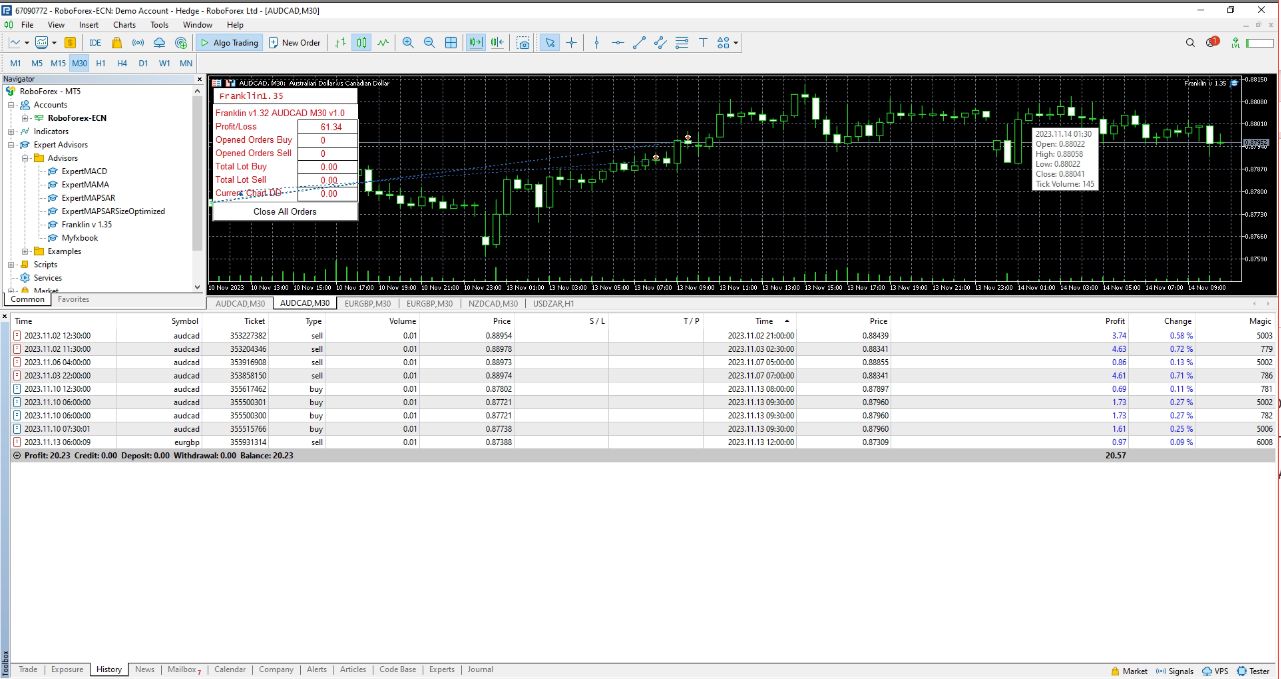Set timeframe to M15
The image size is (1281, 679).
(58, 63)
